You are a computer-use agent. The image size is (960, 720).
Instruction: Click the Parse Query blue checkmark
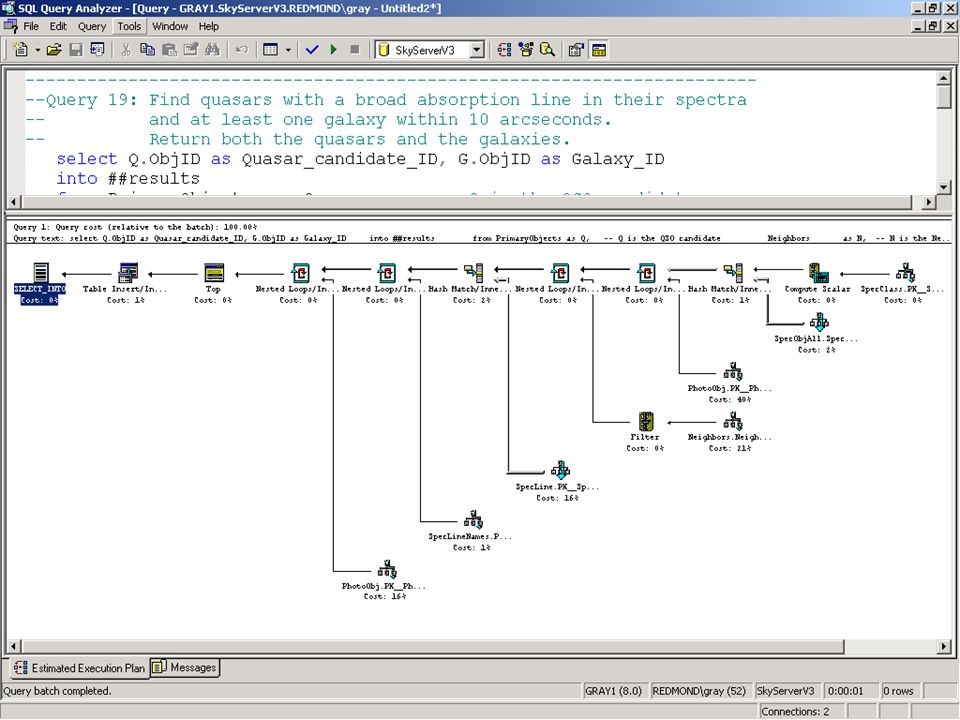point(312,50)
